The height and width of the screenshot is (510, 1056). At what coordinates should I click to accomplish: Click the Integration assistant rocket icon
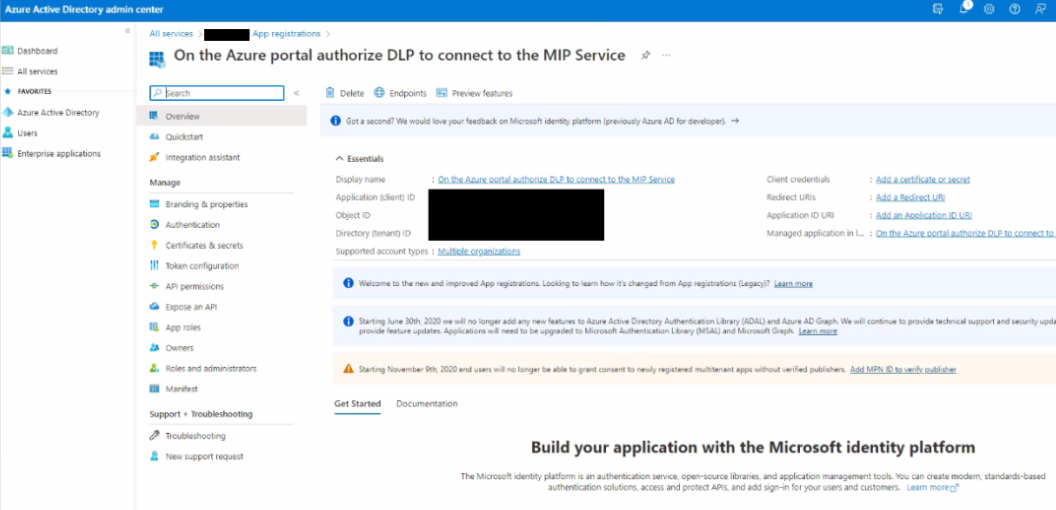(x=154, y=157)
